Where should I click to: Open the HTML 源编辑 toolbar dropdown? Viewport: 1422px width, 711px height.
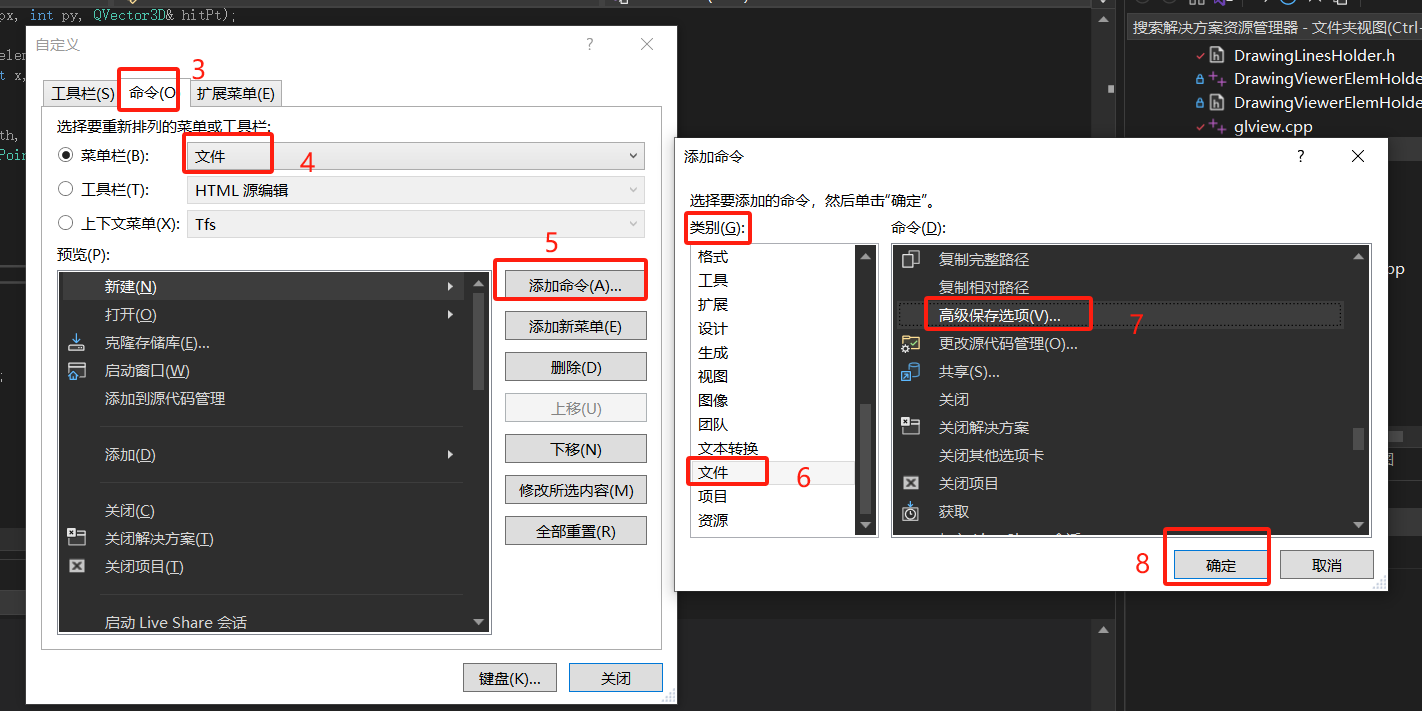pos(416,190)
